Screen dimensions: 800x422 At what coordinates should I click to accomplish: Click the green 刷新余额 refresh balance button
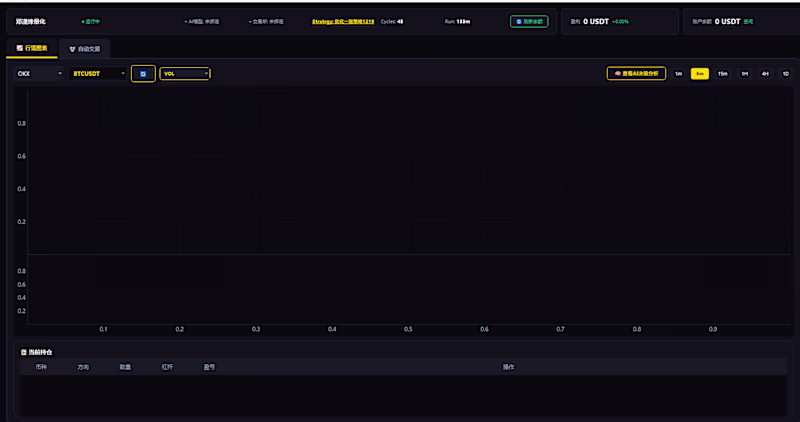click(529, 21)
